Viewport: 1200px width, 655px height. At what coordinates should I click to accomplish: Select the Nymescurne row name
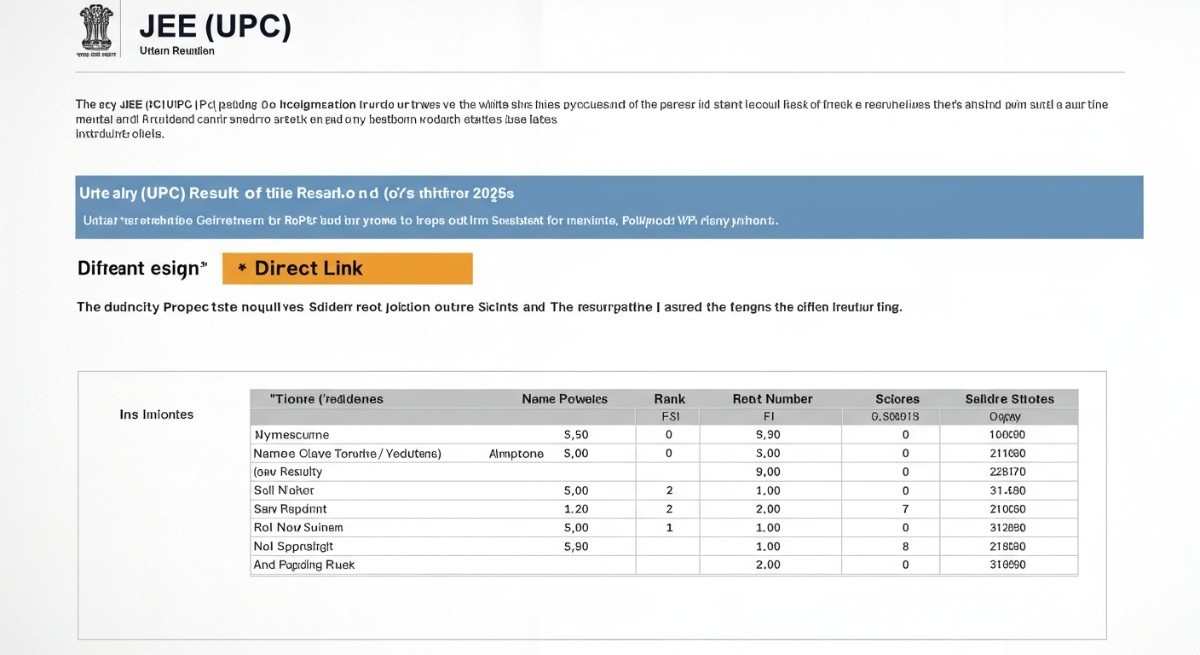[291, 435]
